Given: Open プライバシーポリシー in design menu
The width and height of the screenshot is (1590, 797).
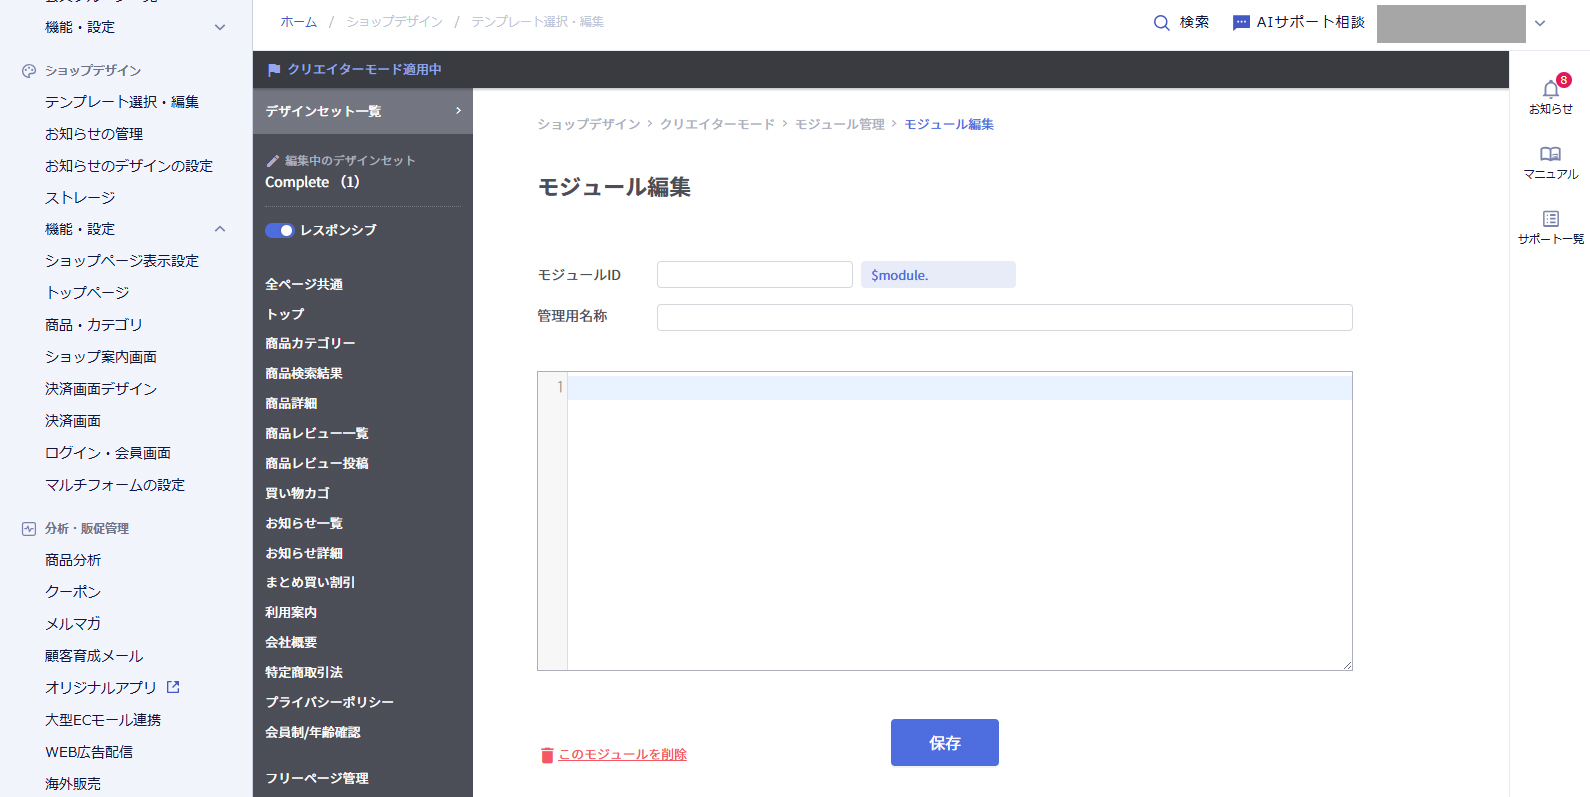Looking at the screenshot, I should pyautogui.click(x=329, y=702).
